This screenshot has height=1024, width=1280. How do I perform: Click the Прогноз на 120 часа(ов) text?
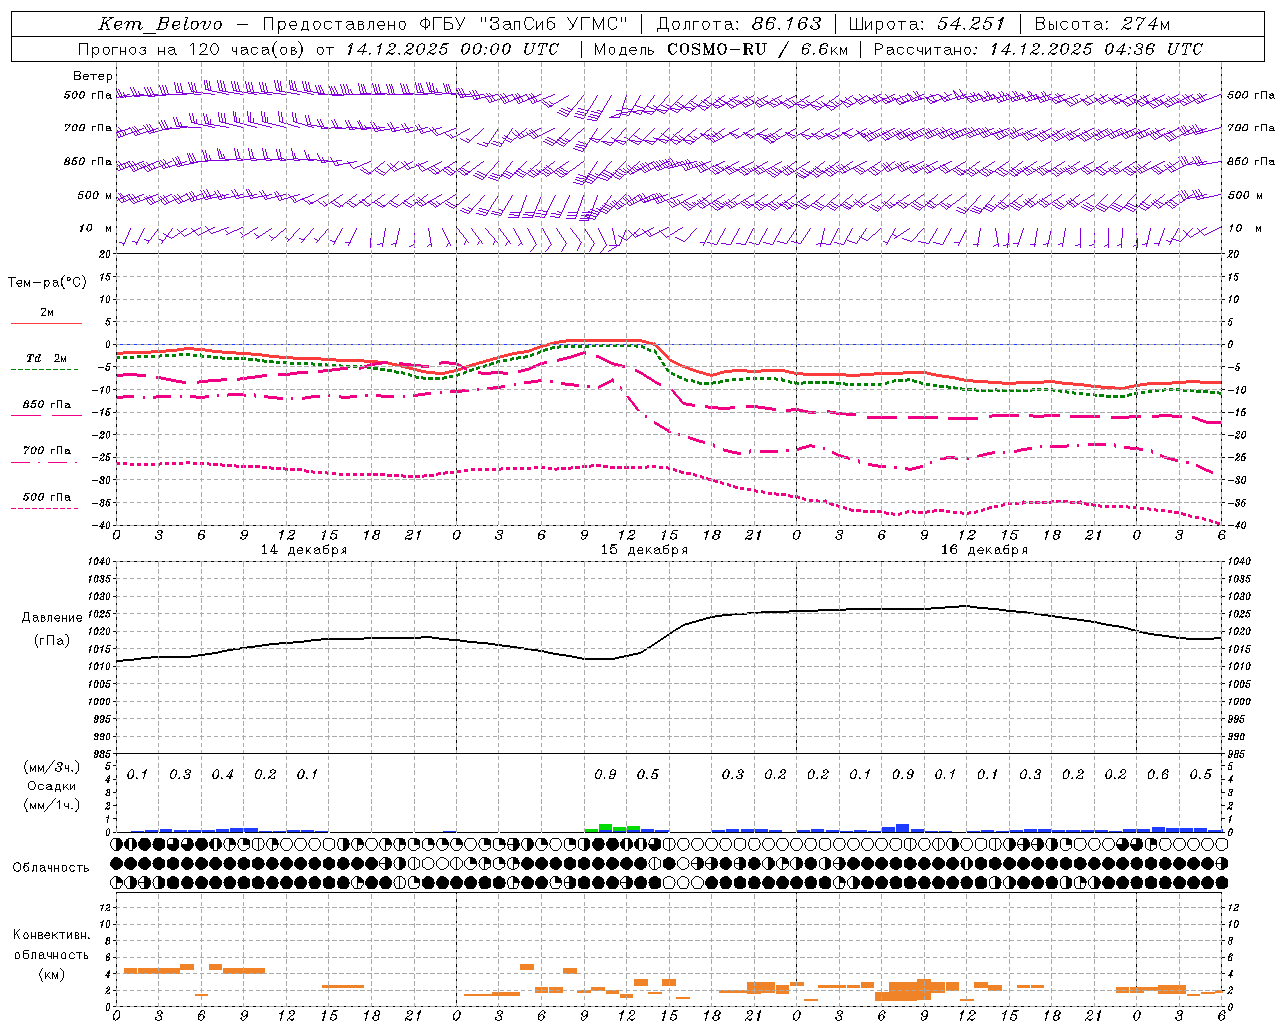pos(192,49)
